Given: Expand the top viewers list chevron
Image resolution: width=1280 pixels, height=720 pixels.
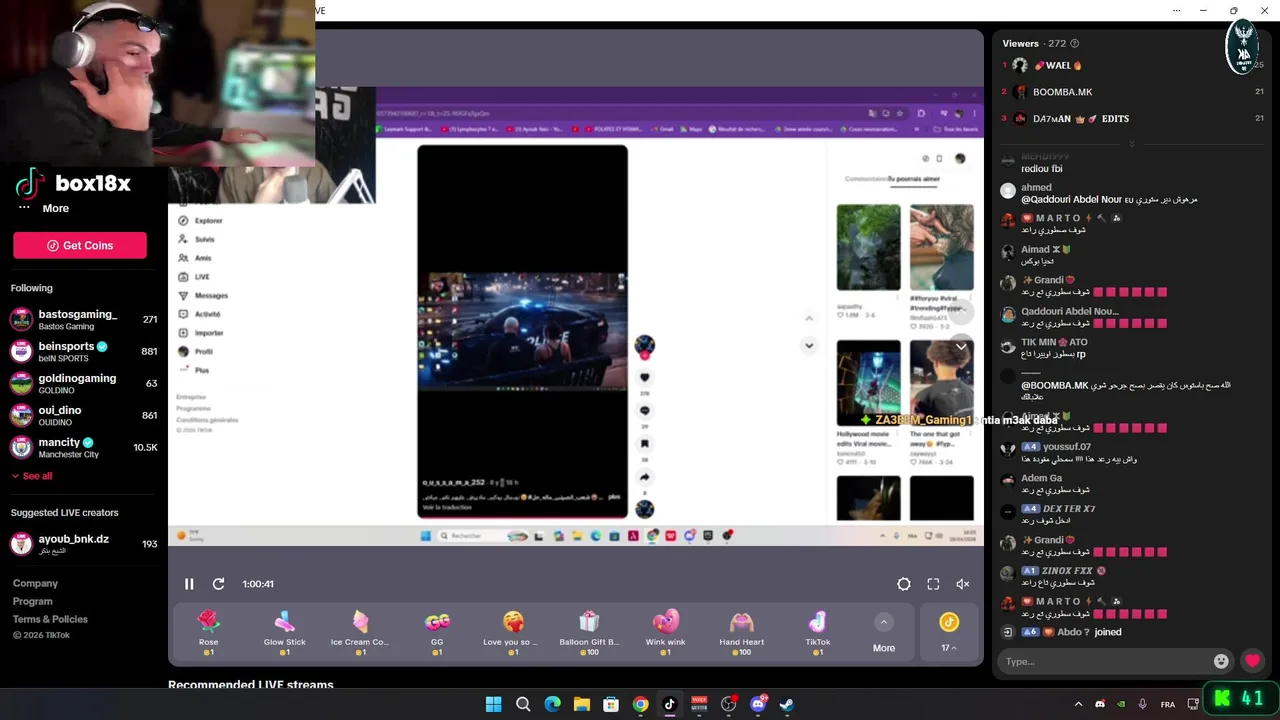Looking at the screenshot, I should click(x=1132, y=144).
